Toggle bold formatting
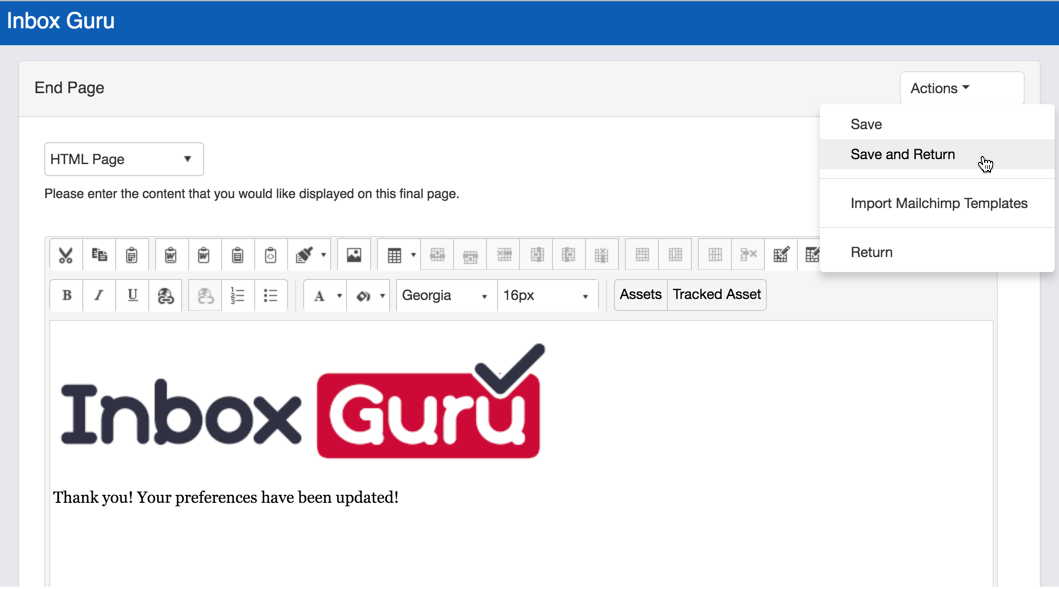Image resolution: width=1059 pixels, height=589 pixels. (66, 295)
